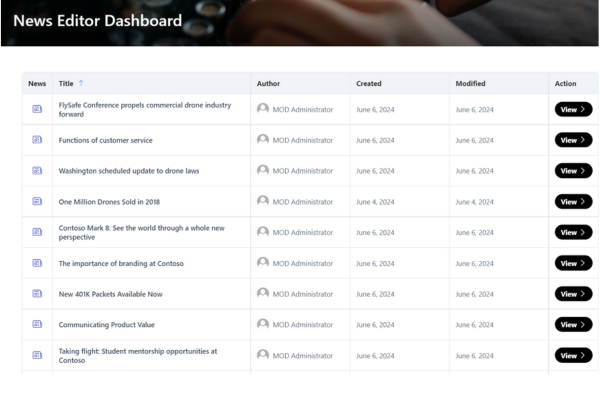View the FlySafe Conference article
The image size is (600, 400).
[x=573, y=109]
